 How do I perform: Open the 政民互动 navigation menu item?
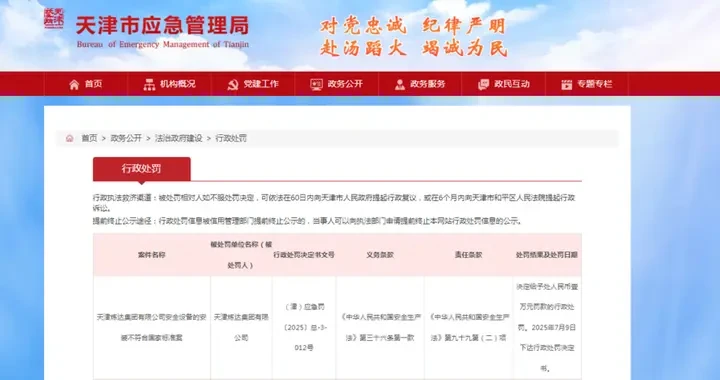click(x=503, y=84)
